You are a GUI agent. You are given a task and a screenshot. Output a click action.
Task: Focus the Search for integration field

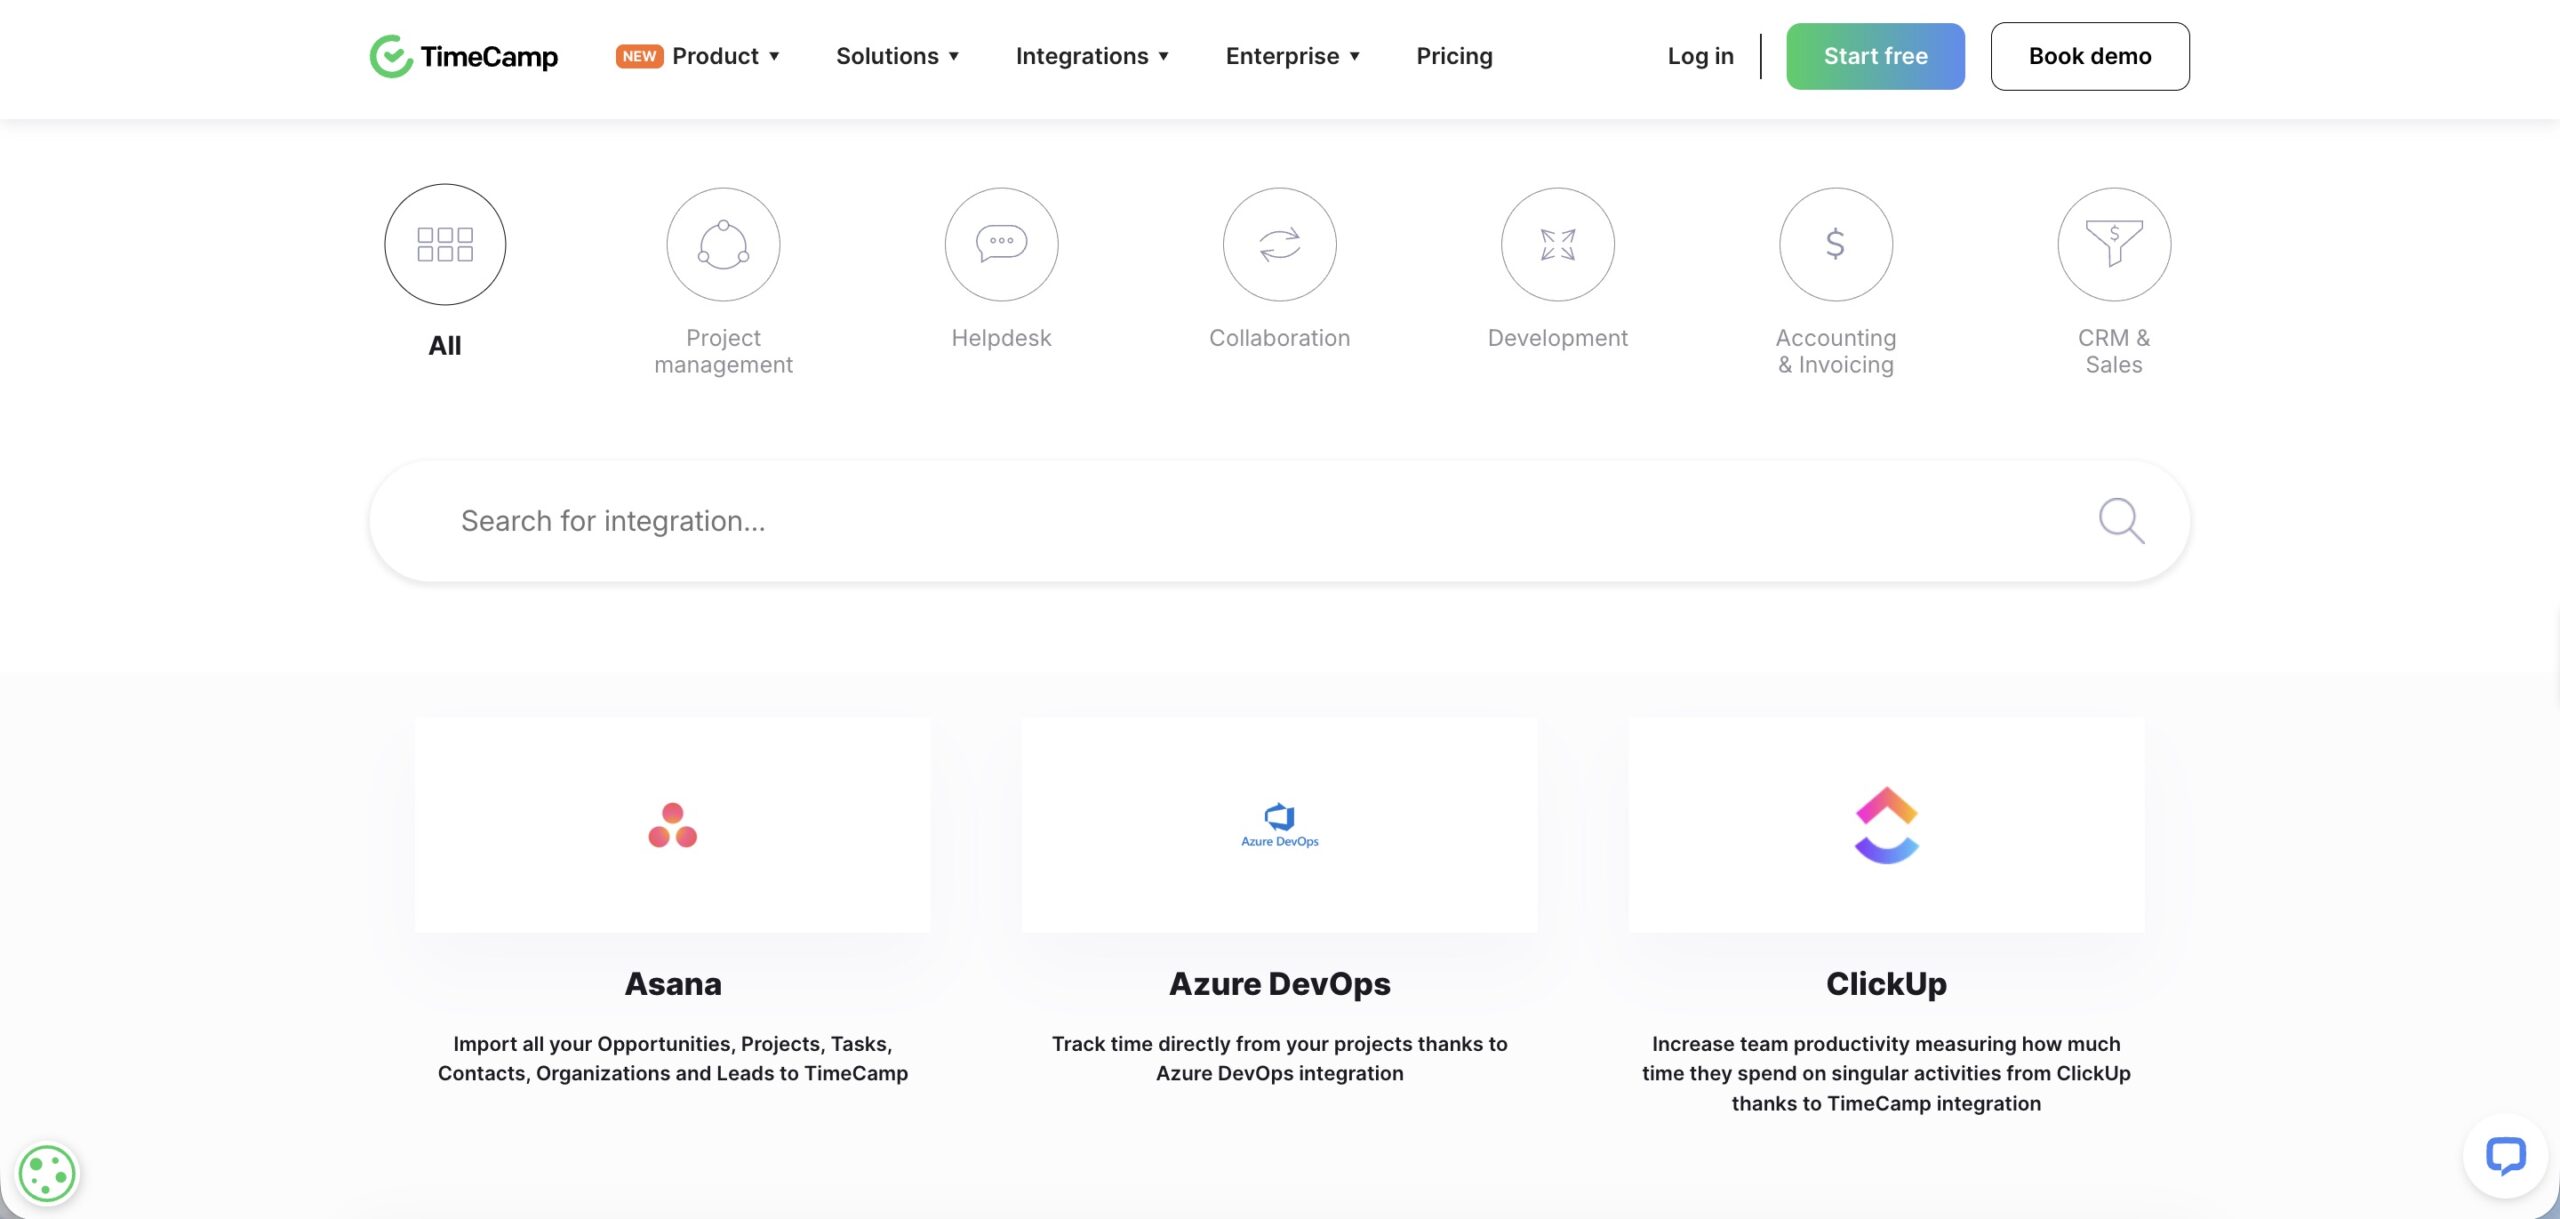point(1279,521)
